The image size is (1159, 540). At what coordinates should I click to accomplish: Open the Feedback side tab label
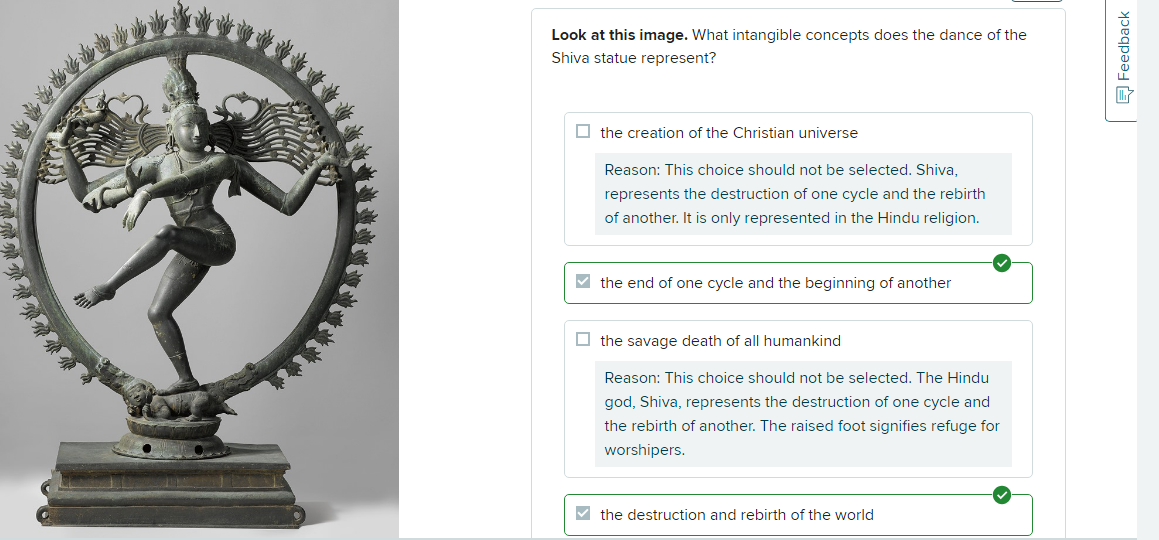click(1124, 46)
